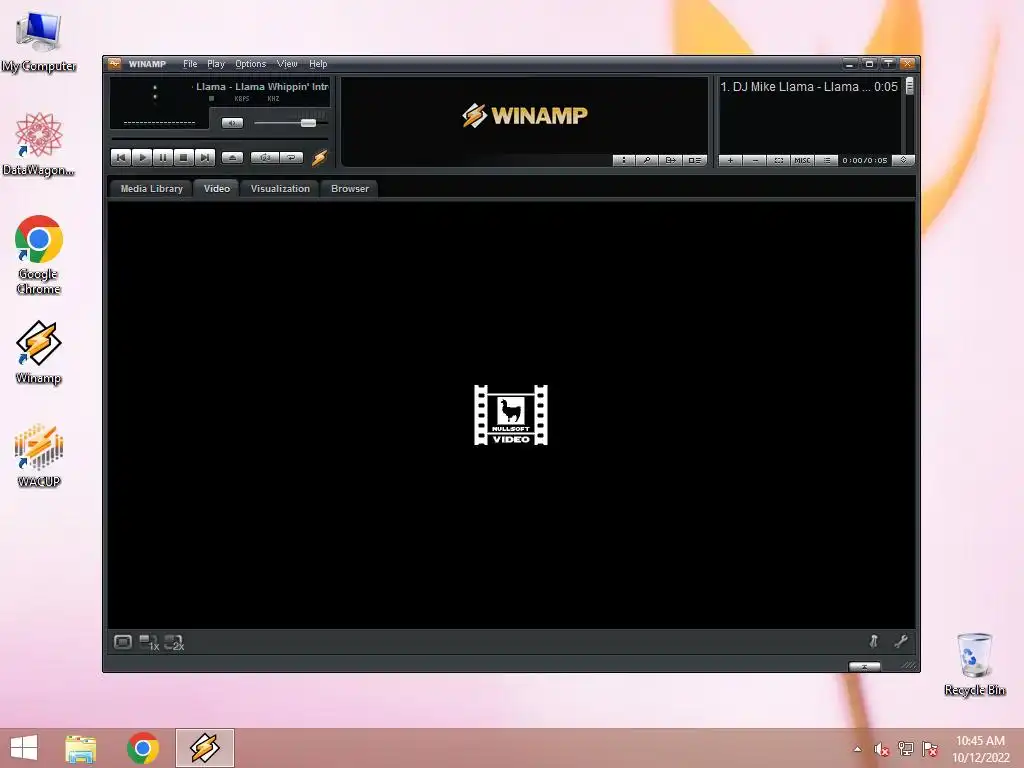Image resolution: width=1024 pixels, height=768 pixels.
Task: Click the Winamp lightning bolt icon
Action: click(319, 157)
